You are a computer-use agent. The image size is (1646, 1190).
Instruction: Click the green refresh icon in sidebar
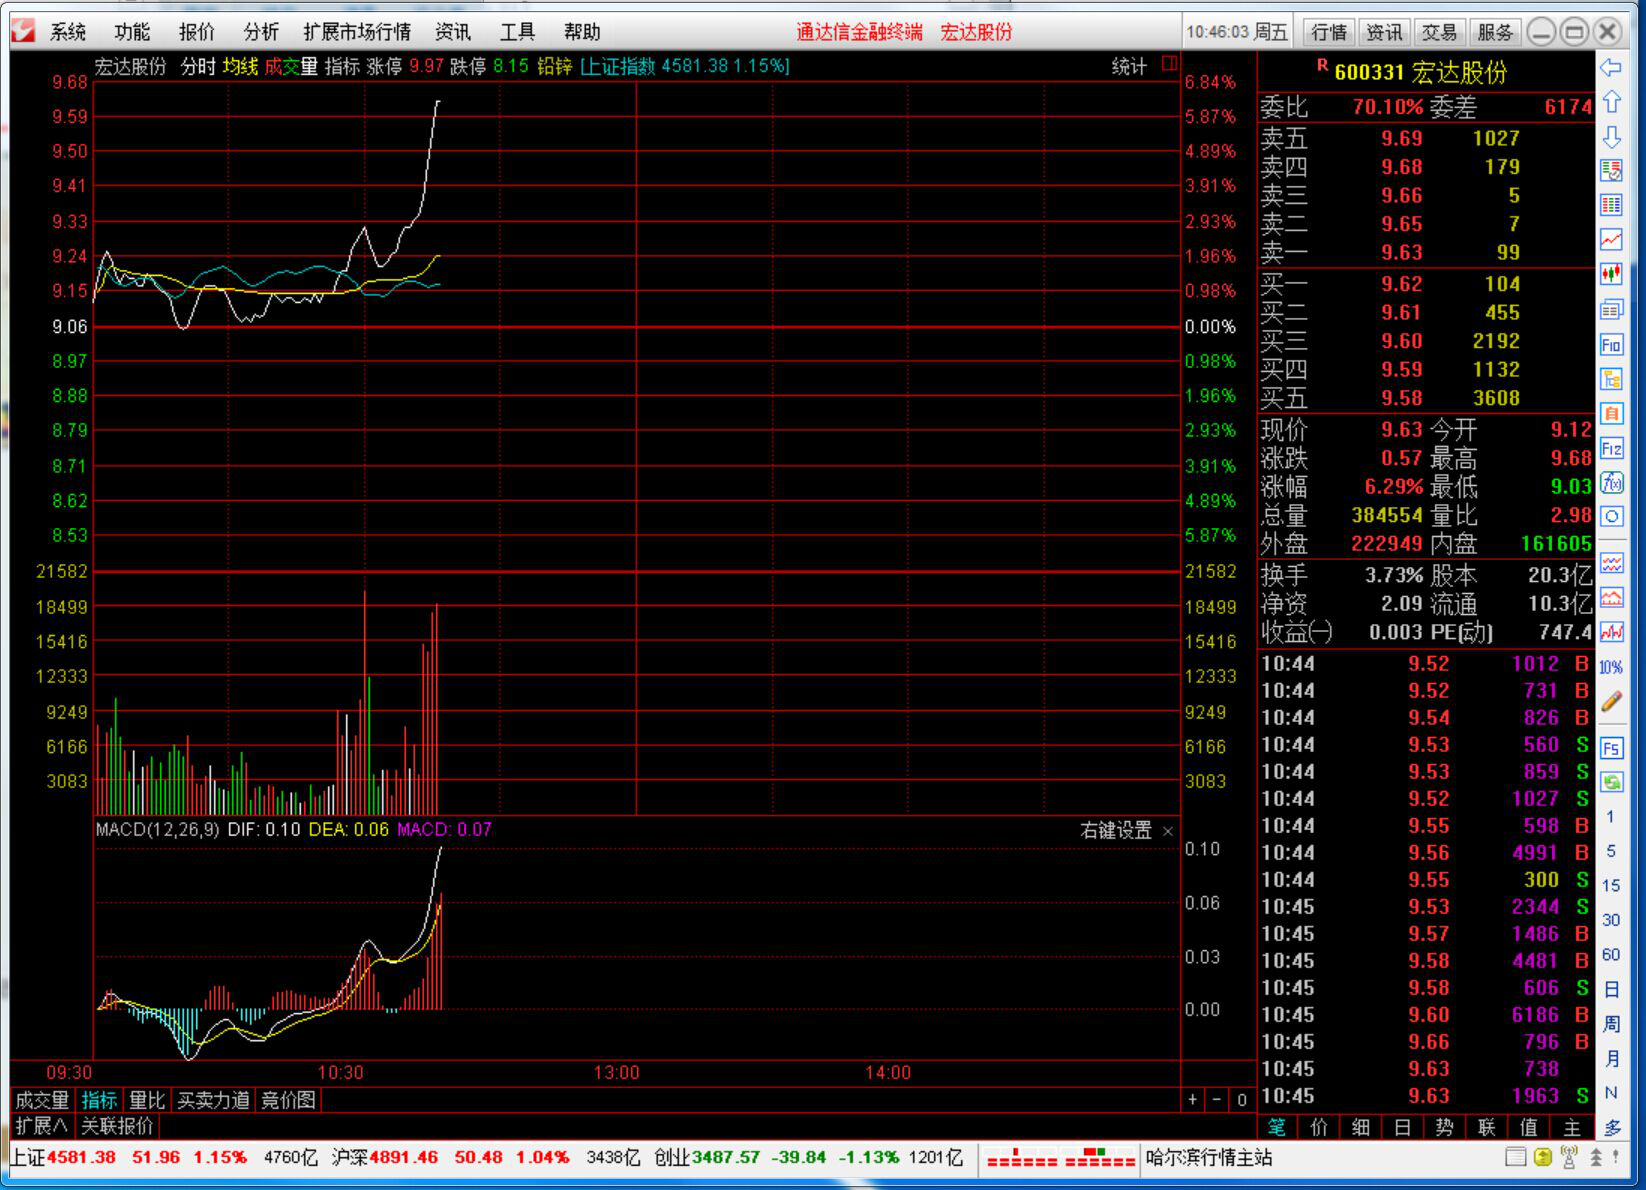(x=1611, y=782)
